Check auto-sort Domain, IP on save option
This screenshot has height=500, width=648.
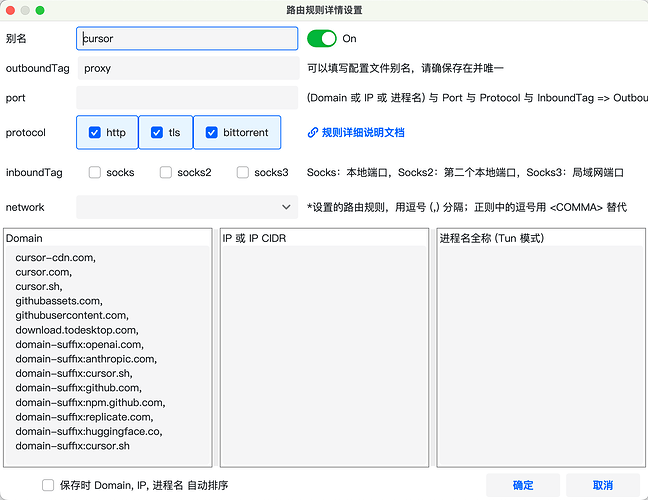click(48, 485)
